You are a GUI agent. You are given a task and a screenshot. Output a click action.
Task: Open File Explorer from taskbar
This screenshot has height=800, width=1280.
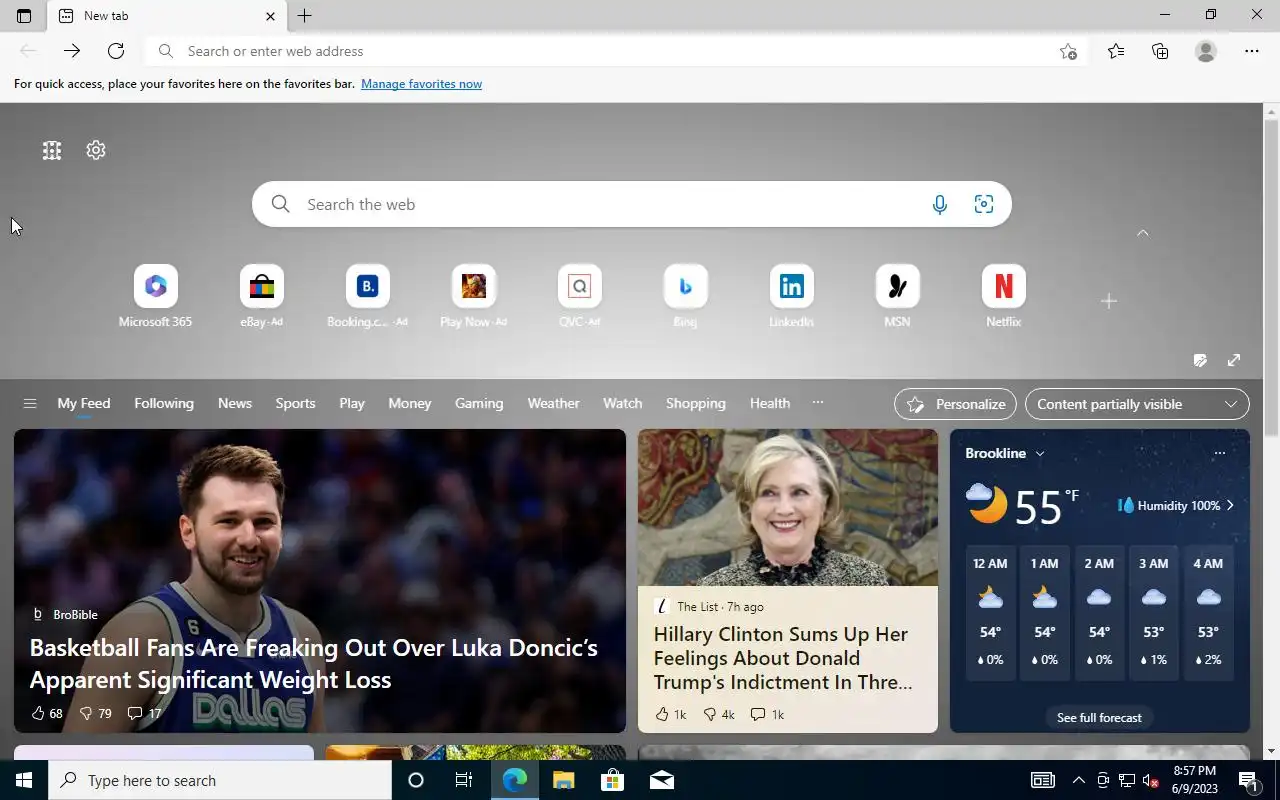[564, 780]
